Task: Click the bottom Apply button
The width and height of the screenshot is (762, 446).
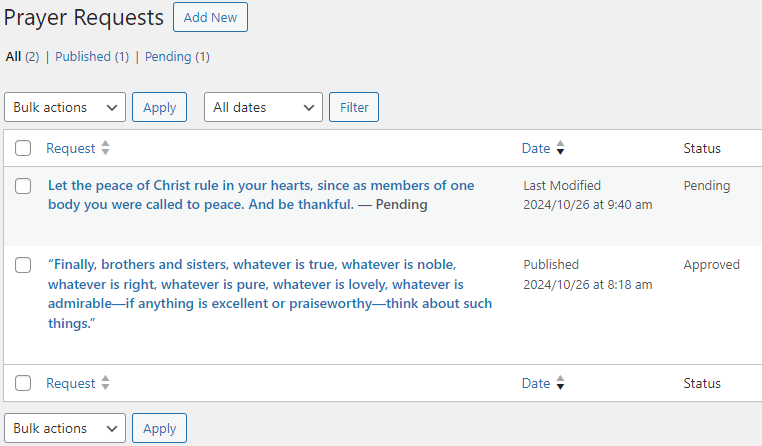Action: click(159, 428)
